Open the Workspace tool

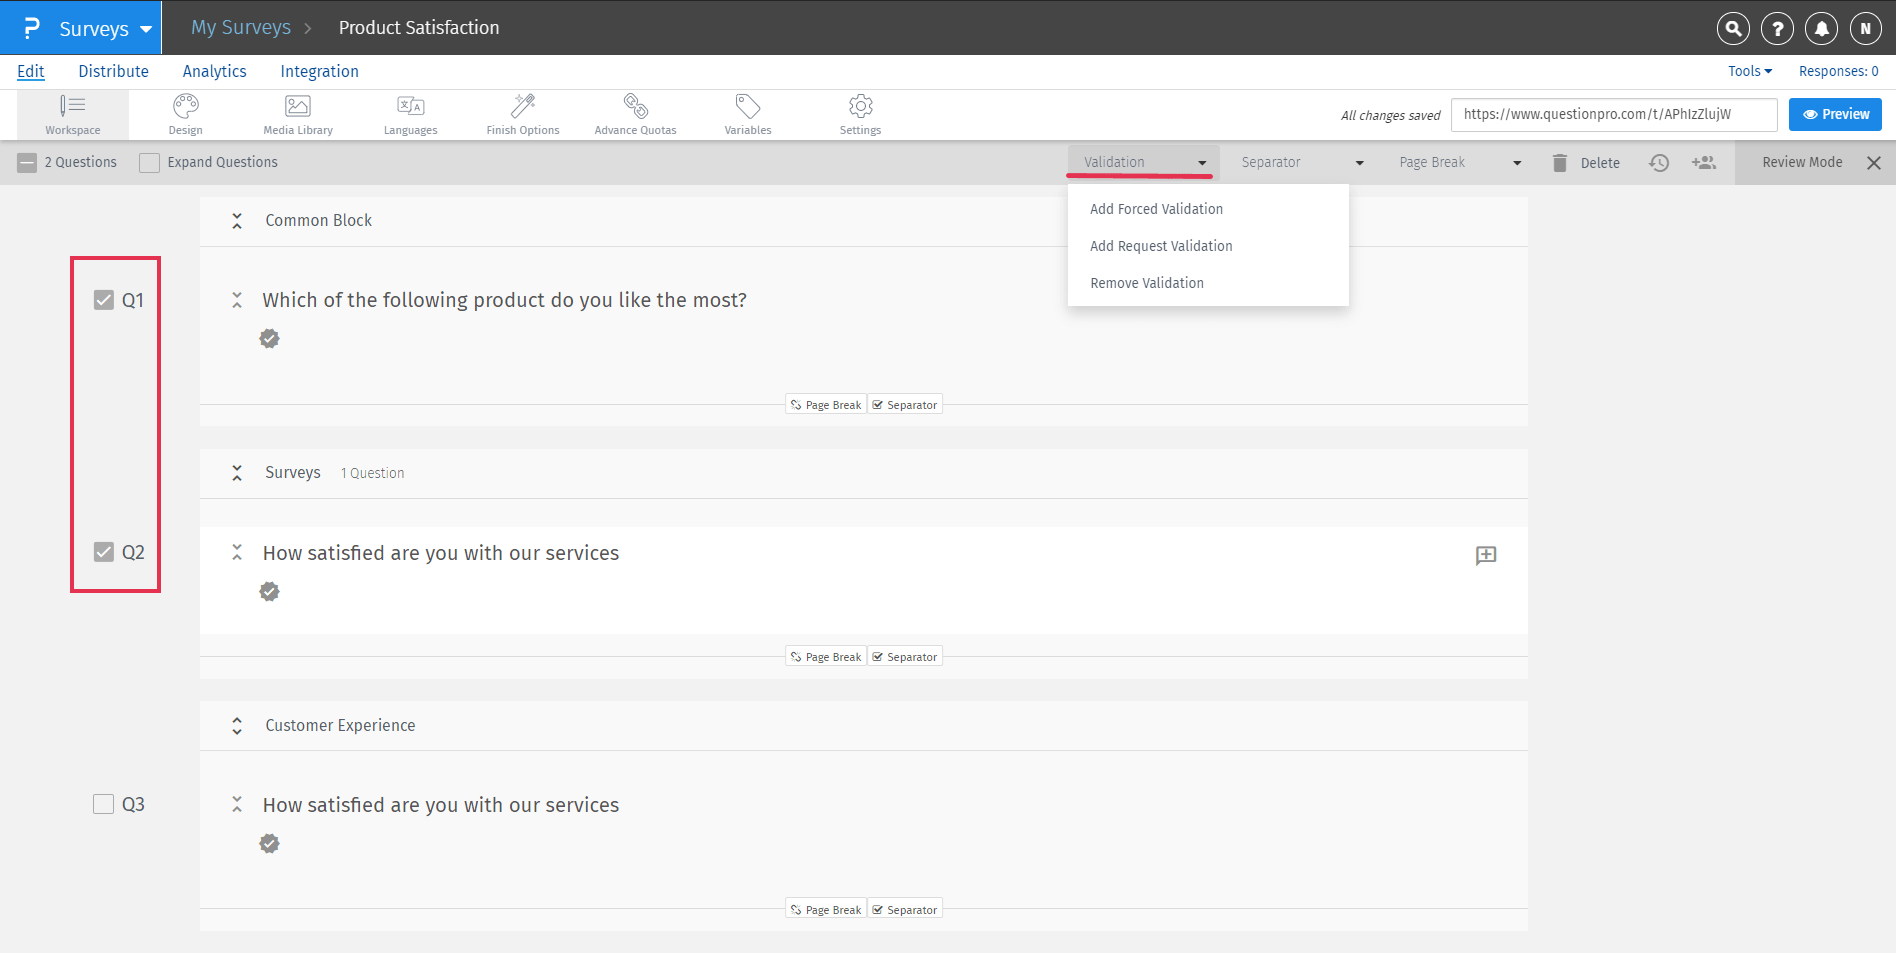pyautogui.click(x=73, y=115)
